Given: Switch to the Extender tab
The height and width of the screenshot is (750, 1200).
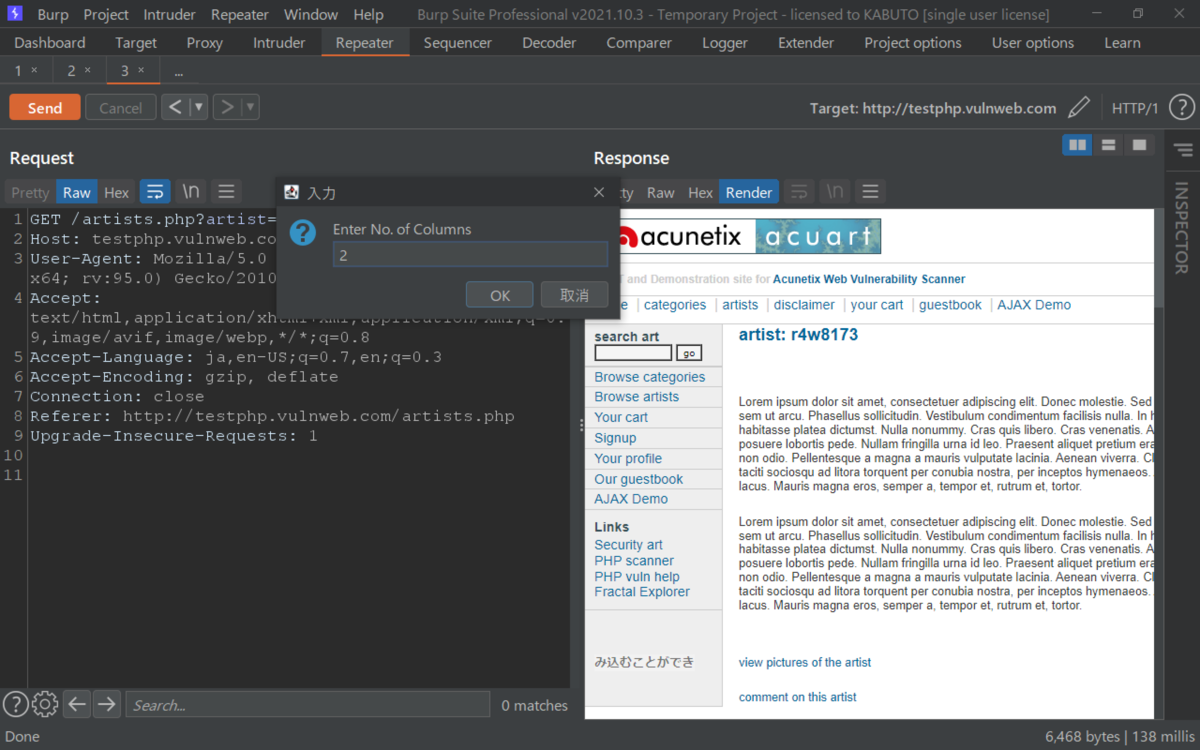Looking at the screenshot, I should coord(806,43).
